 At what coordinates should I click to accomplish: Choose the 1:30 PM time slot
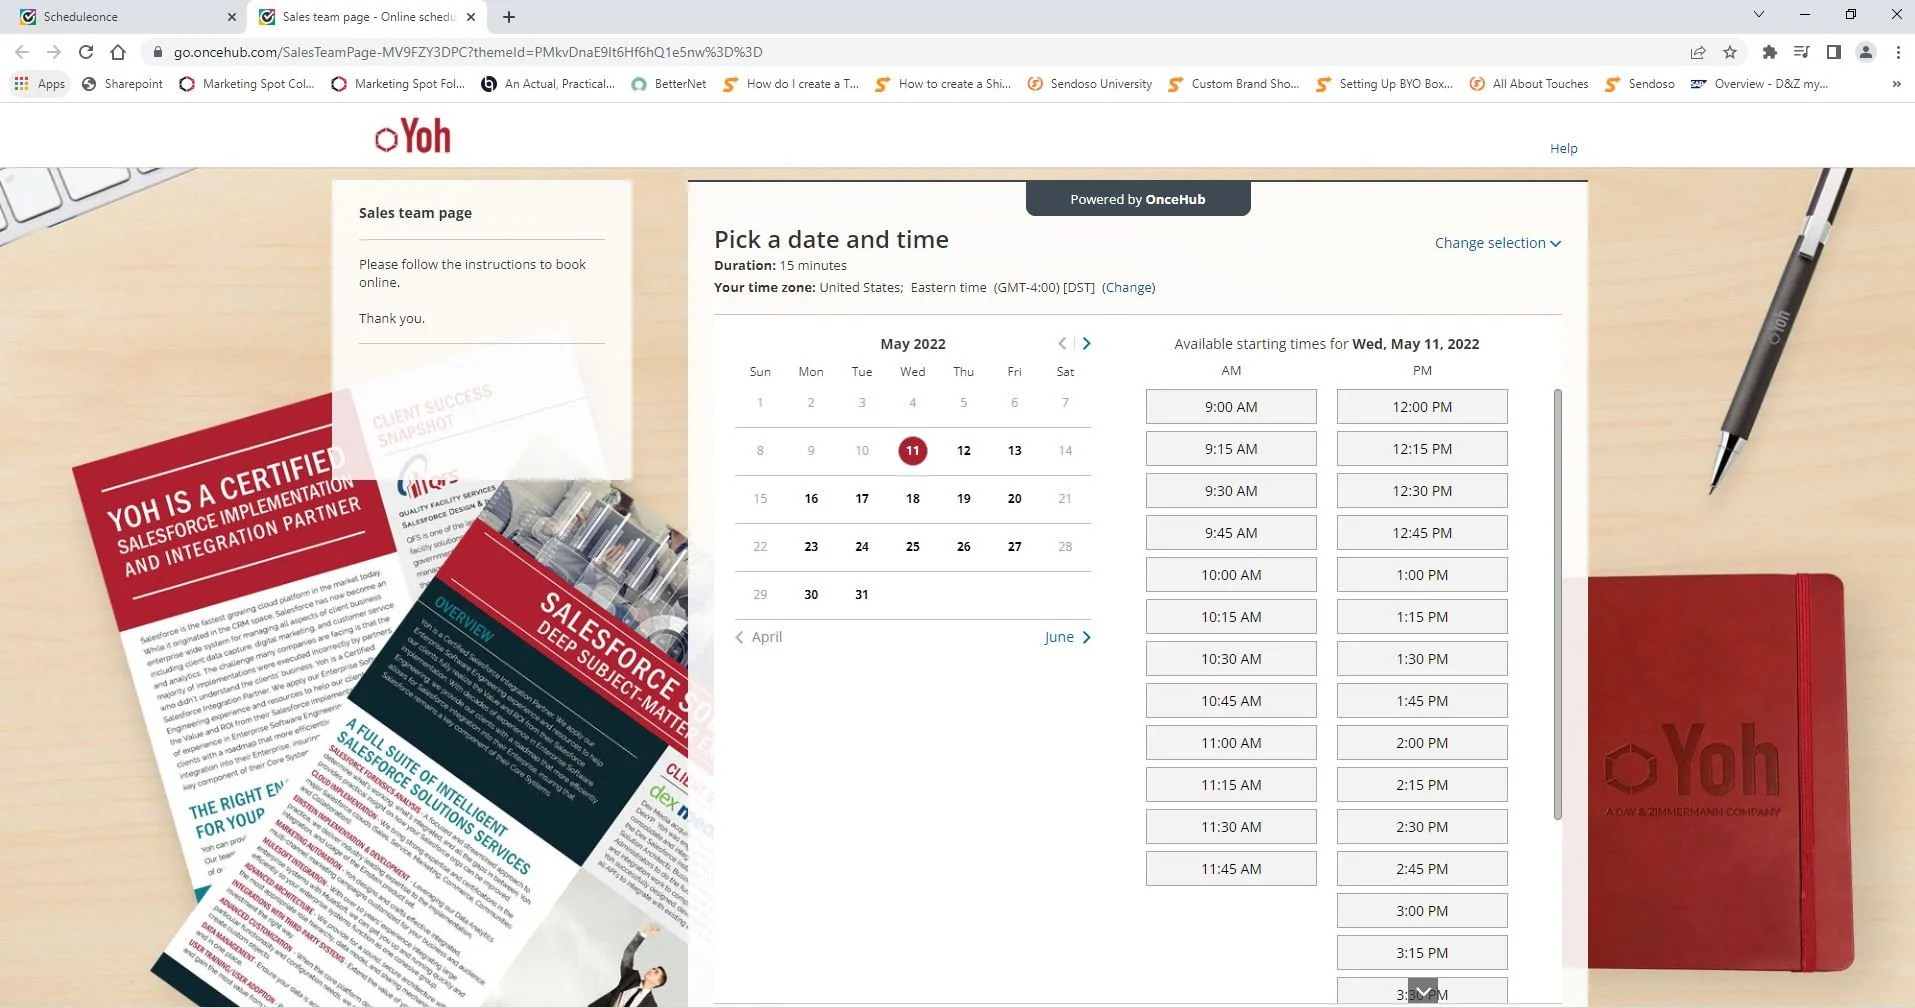coord(1422,659)
